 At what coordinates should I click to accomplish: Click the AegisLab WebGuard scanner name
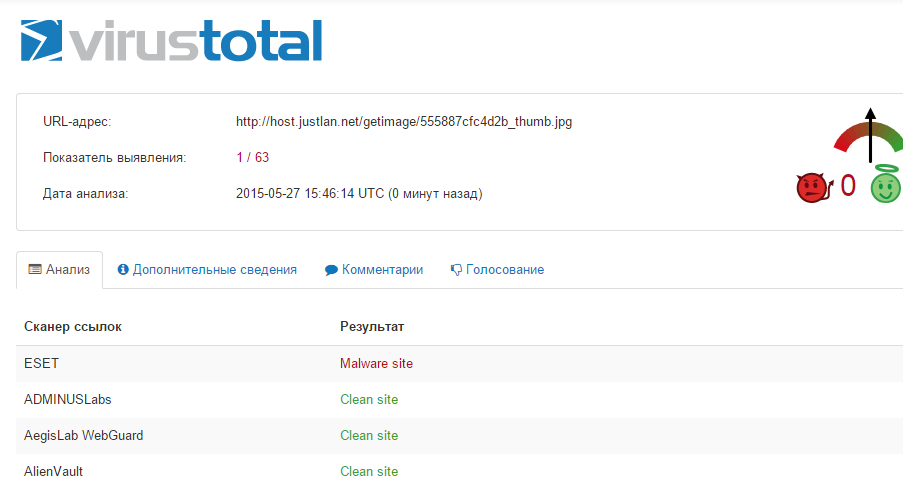84,435
